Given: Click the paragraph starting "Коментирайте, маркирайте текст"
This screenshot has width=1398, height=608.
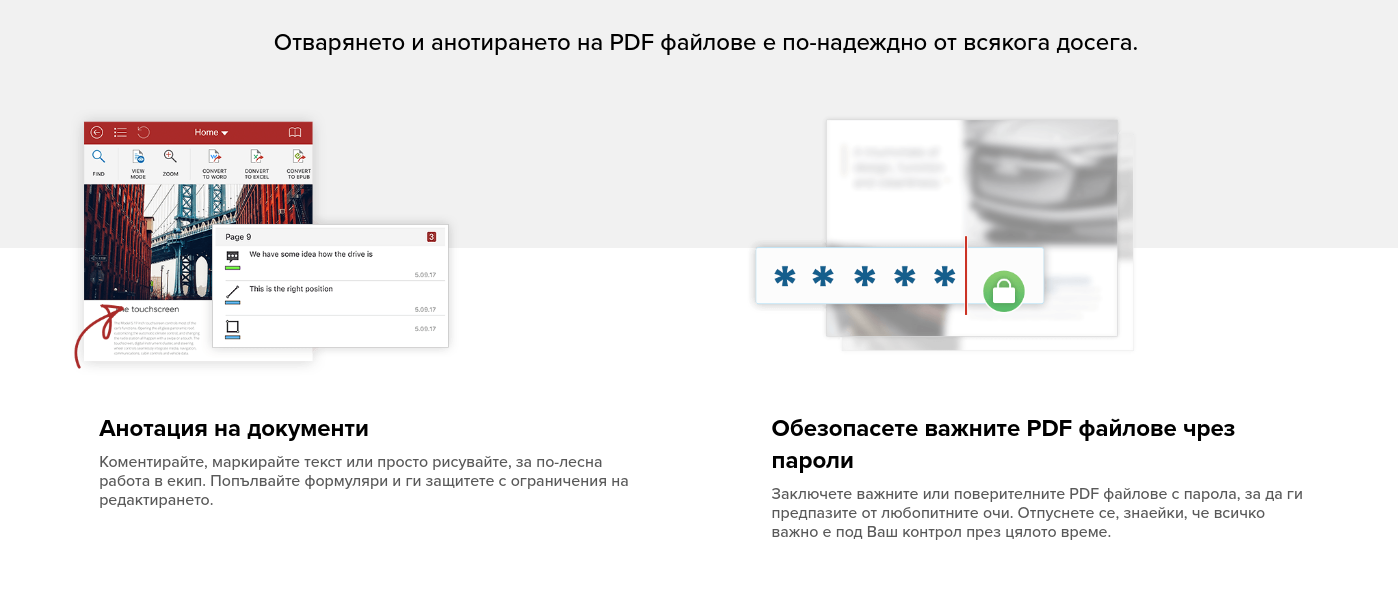Looking at the screenshot, I should click(x=364, y=481).
